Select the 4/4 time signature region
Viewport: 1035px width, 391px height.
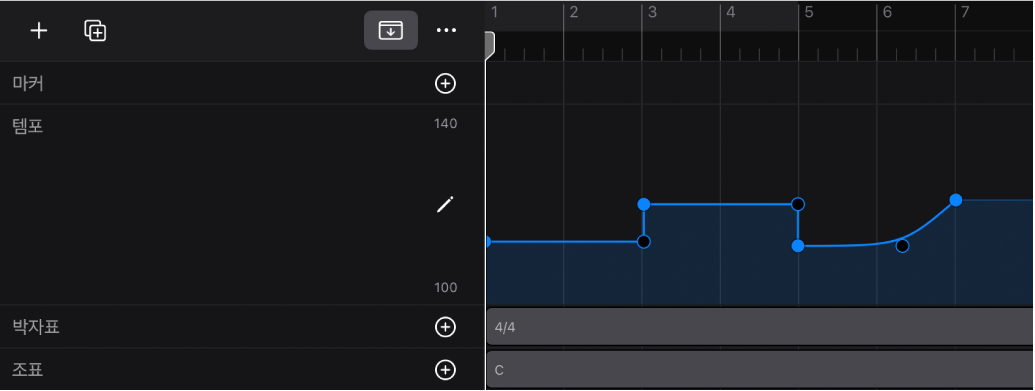(760, 326)
